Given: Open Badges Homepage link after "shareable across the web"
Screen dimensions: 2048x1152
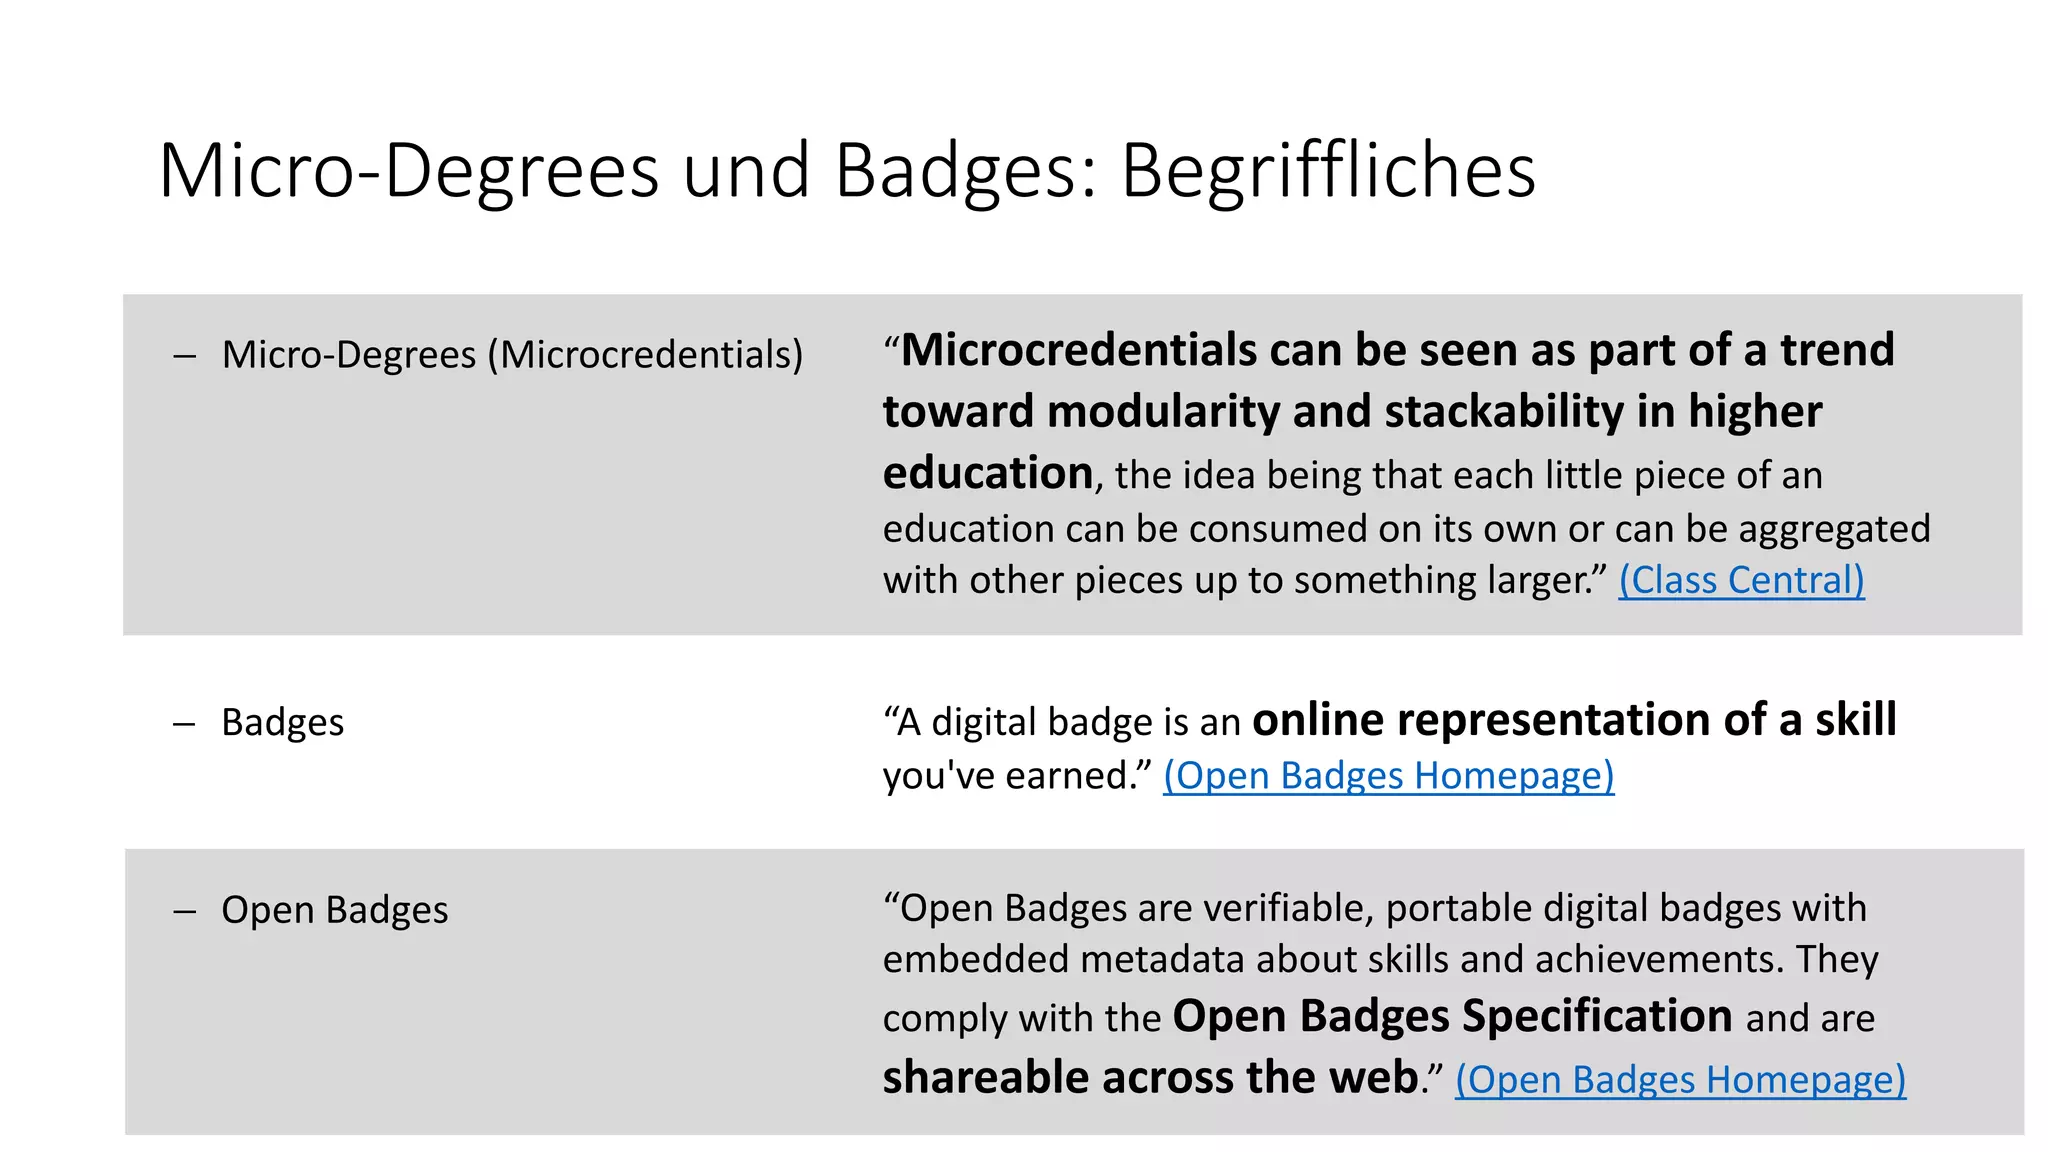Looking at the screenshot, I should coord(1680,1080).
